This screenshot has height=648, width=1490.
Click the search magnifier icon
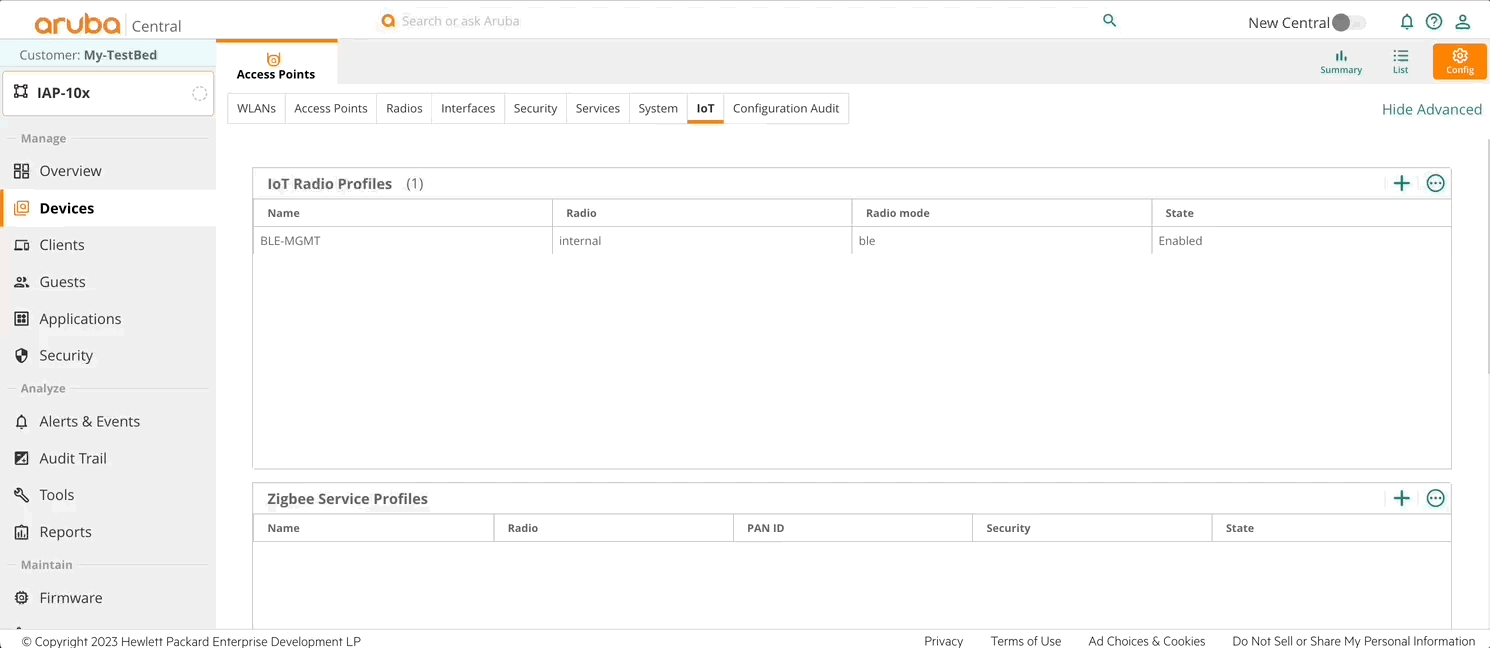1109,20
